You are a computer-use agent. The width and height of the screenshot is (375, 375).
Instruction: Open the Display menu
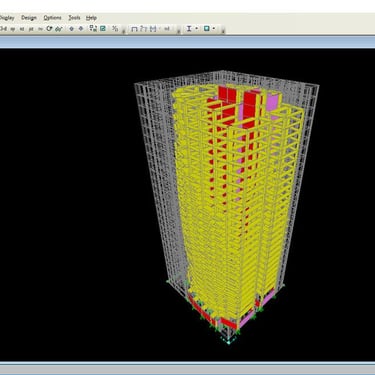click(7, 18)
